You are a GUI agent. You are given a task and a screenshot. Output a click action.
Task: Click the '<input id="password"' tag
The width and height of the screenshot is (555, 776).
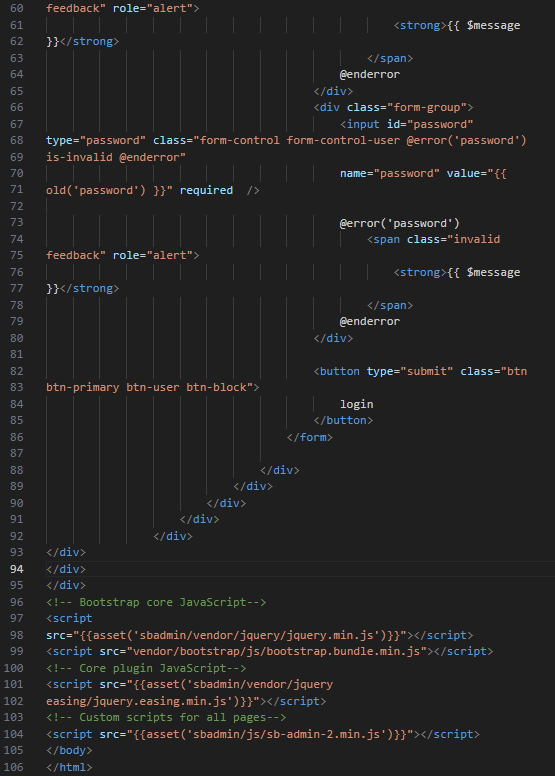pos(406,124)
